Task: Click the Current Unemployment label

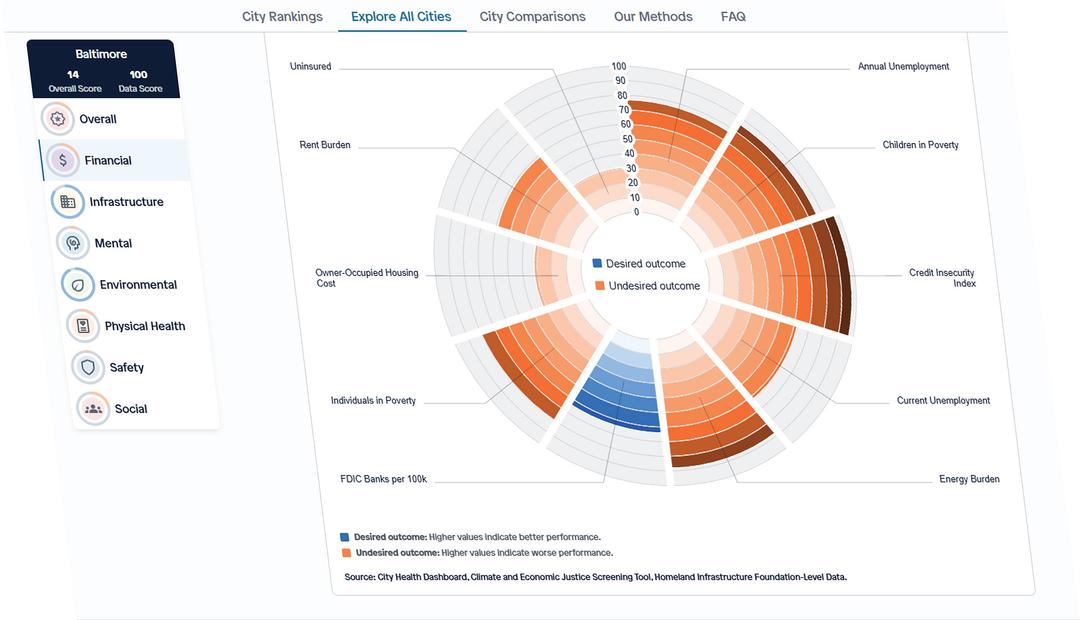Action: tap(943, 400)
